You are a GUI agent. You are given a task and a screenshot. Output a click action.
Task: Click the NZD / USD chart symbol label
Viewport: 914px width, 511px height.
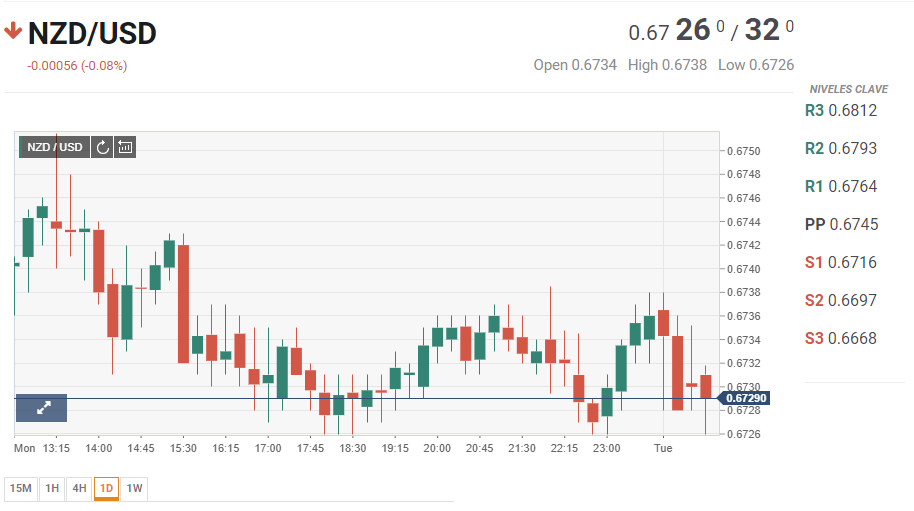pos(55,148)
